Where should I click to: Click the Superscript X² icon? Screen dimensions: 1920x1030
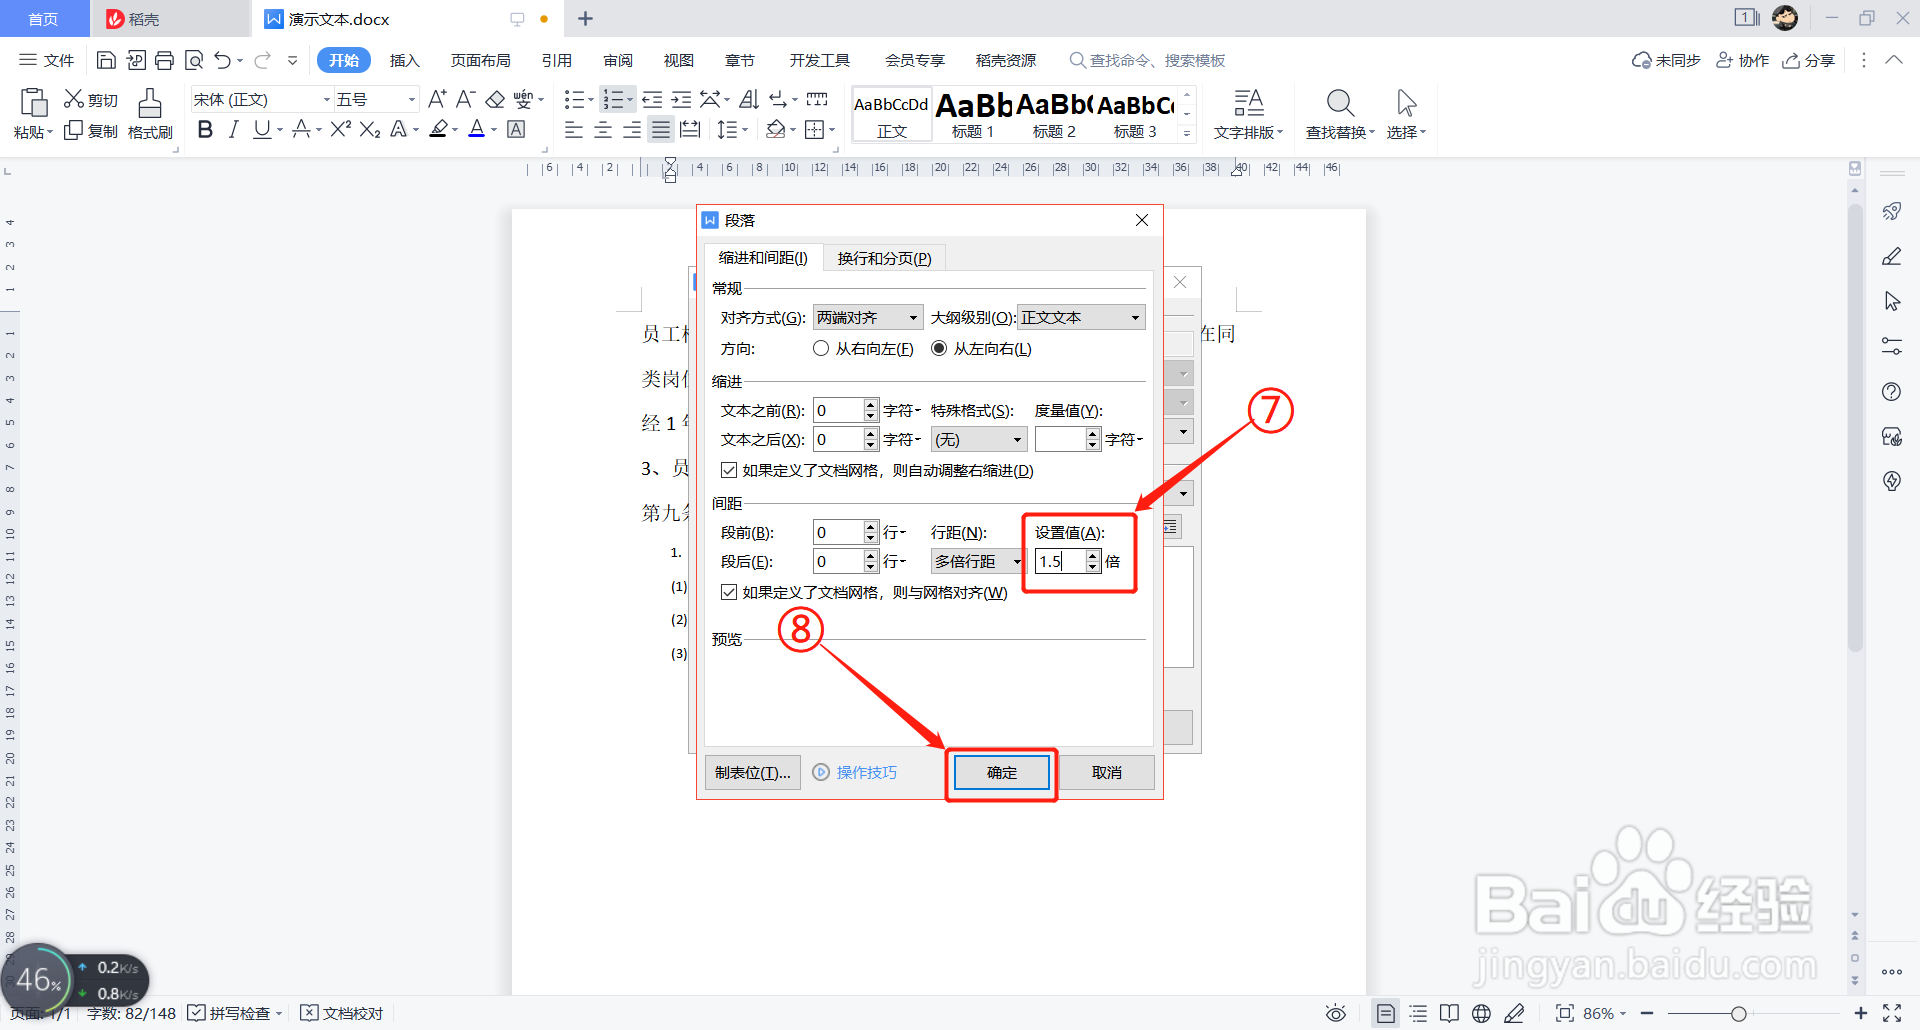click(x=340, y=129)
